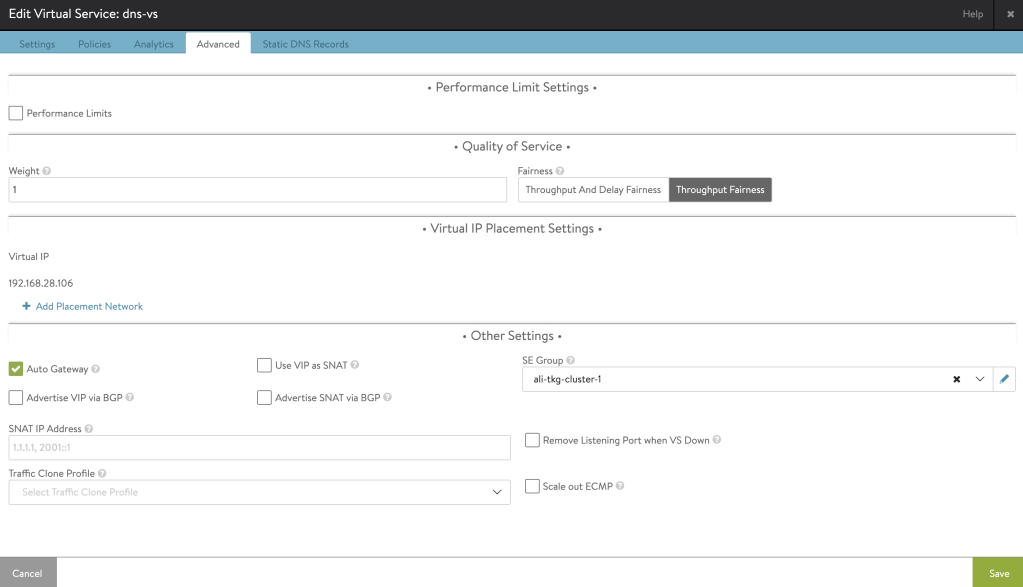Enable the Performance Limits checkbox
The image size is (1023, 587).
pos(16,114)
